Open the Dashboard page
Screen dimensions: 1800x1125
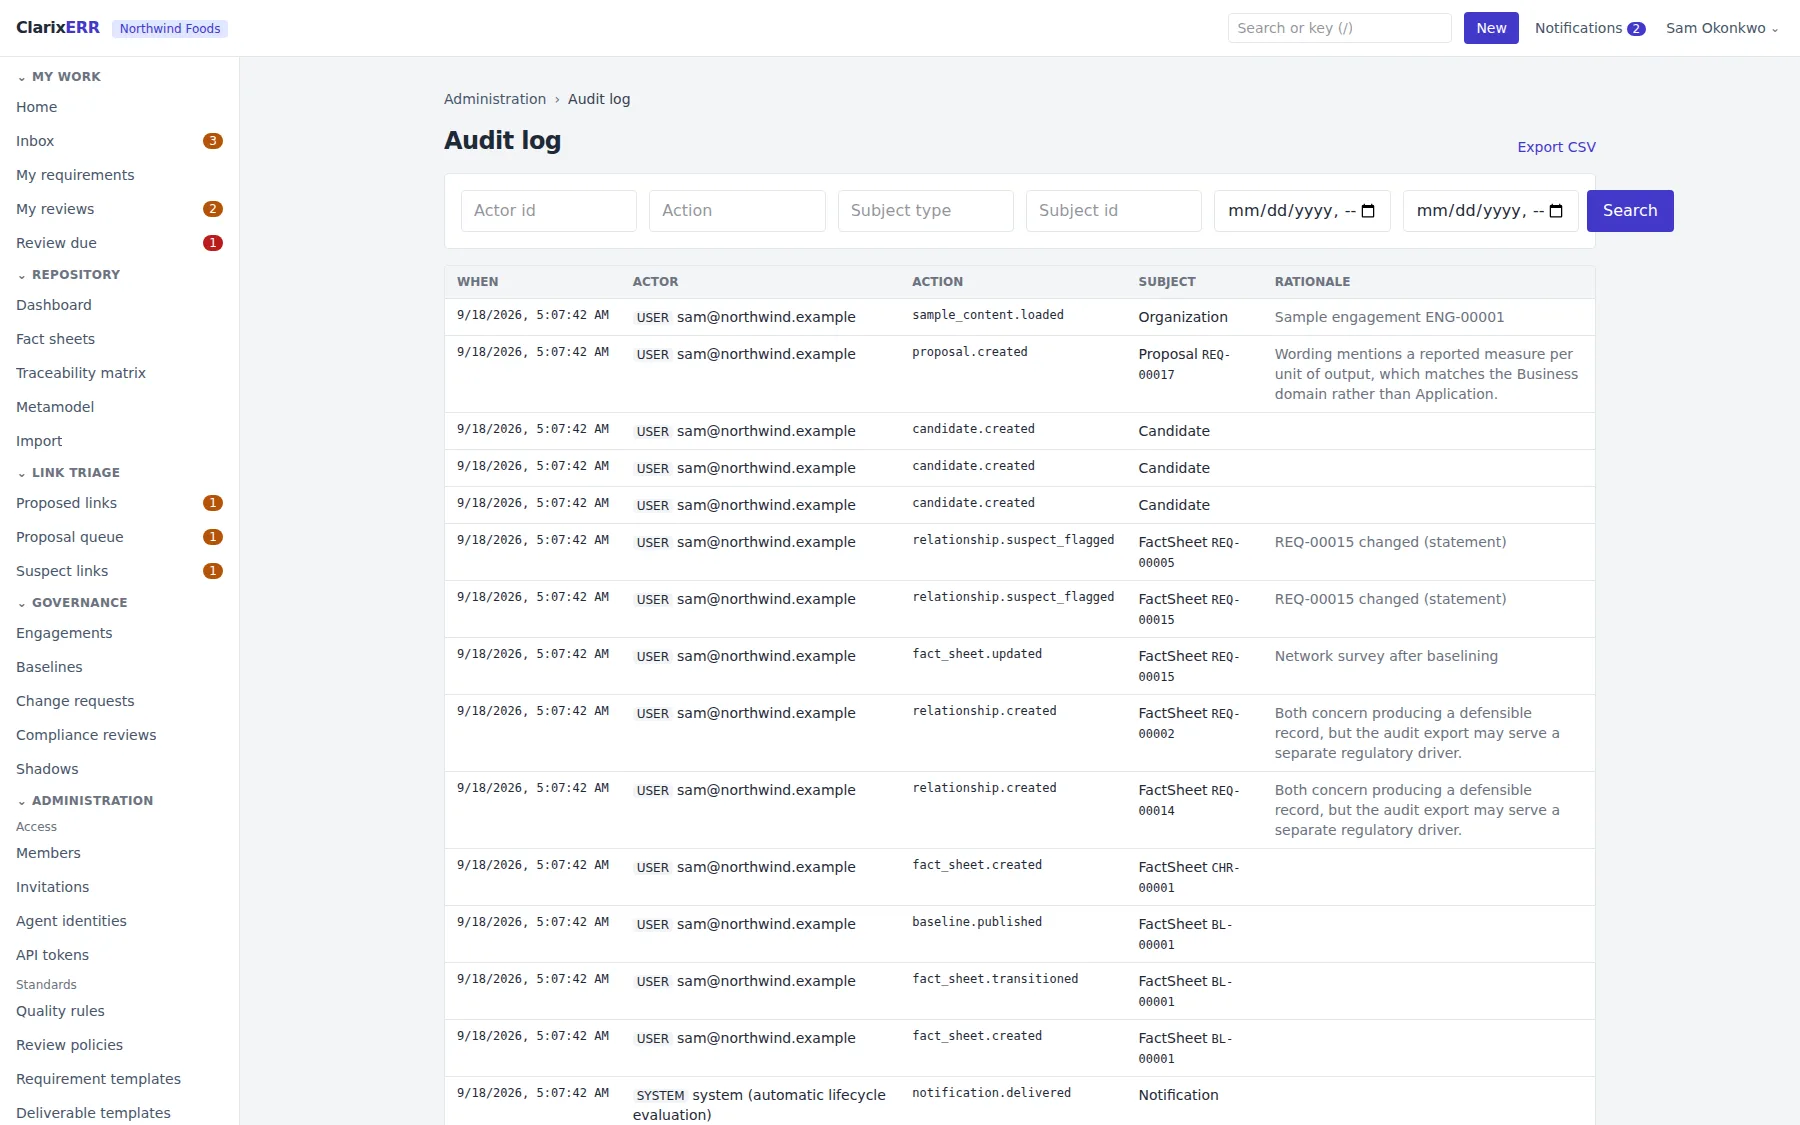coord(119,305)
